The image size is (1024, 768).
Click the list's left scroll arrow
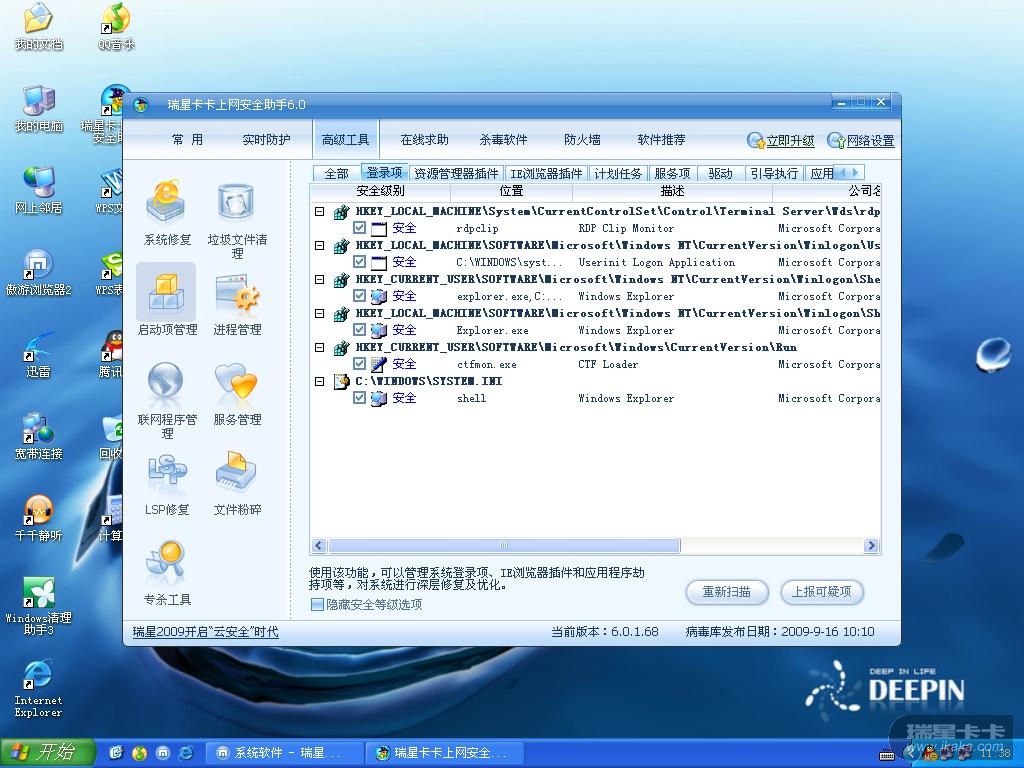tap(319, 545)
